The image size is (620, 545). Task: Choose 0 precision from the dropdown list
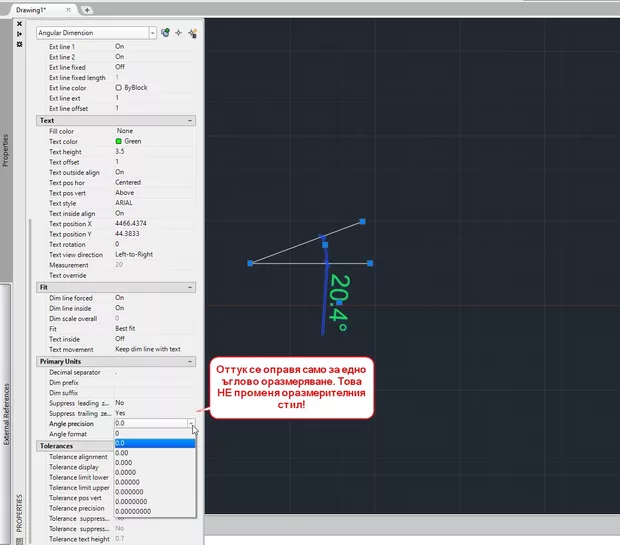pos(120,433)
